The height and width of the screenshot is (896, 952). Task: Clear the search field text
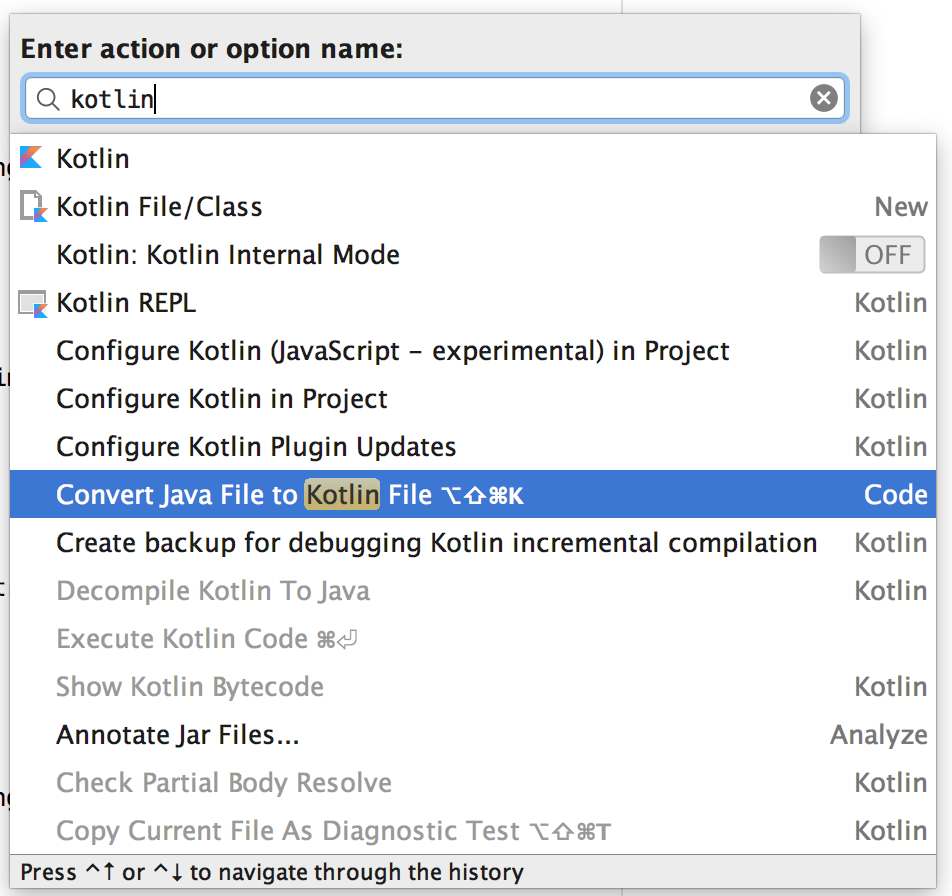click(x=823, y=98)
